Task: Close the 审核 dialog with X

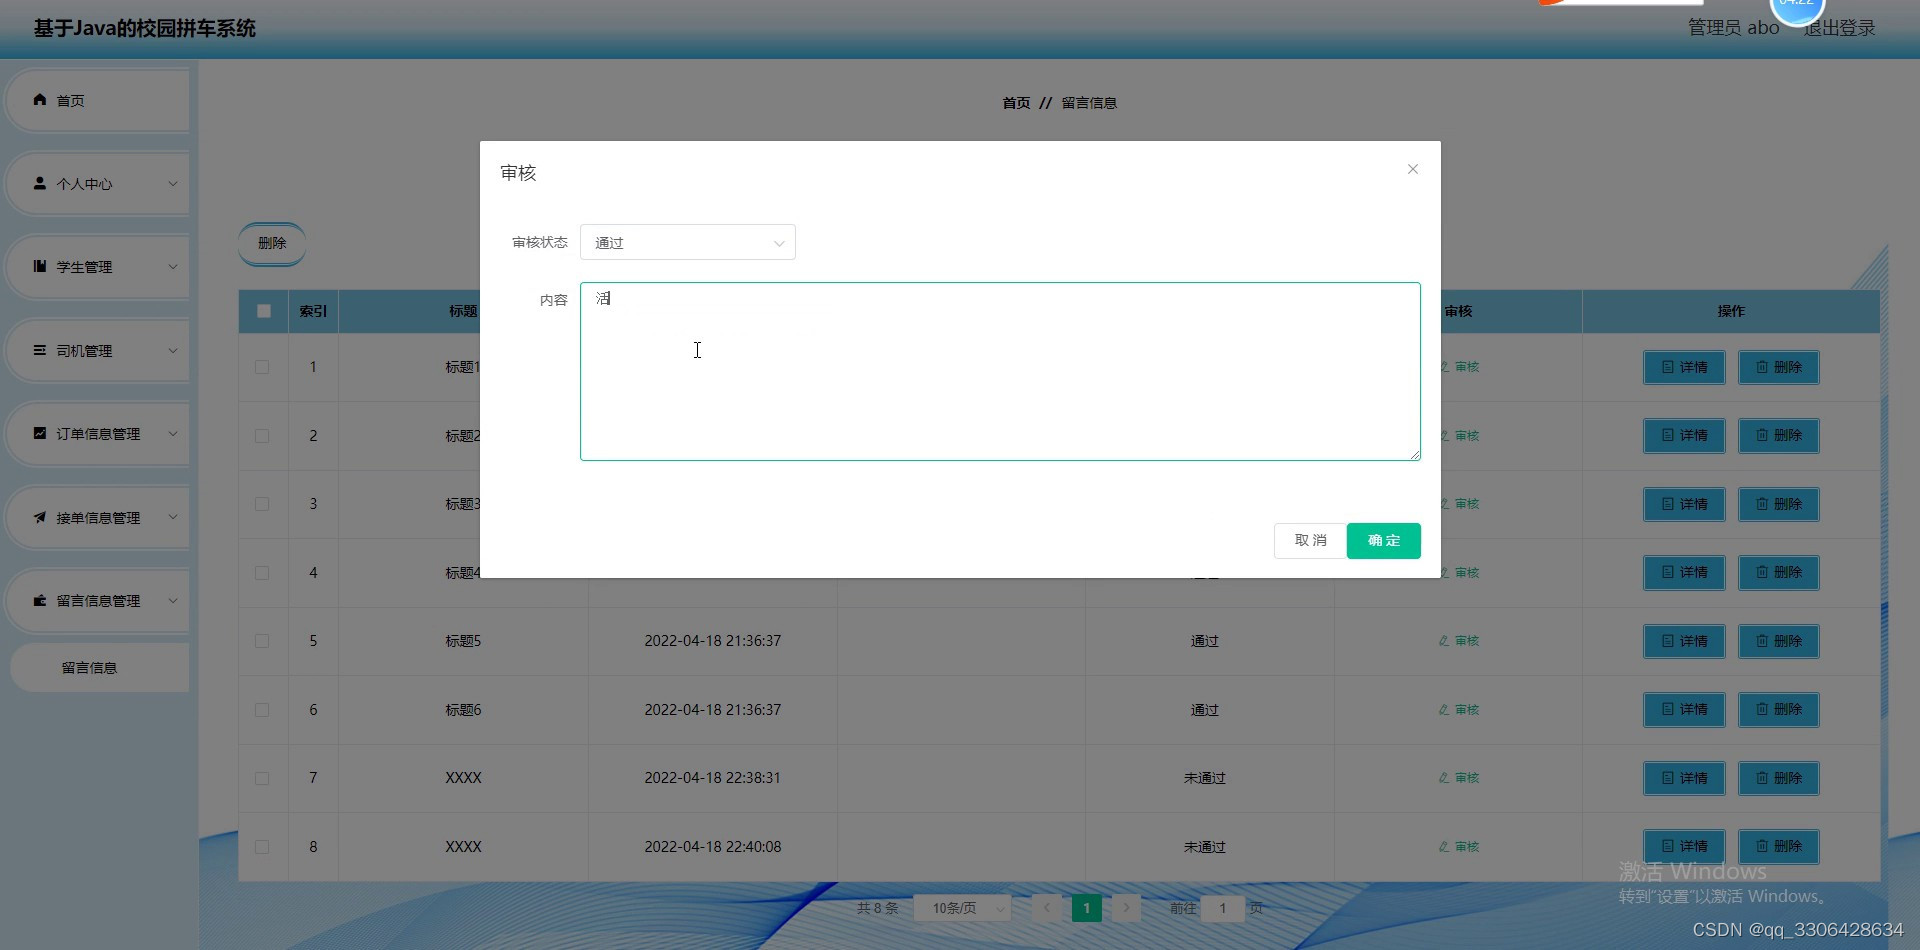Action: [1413, 169]
